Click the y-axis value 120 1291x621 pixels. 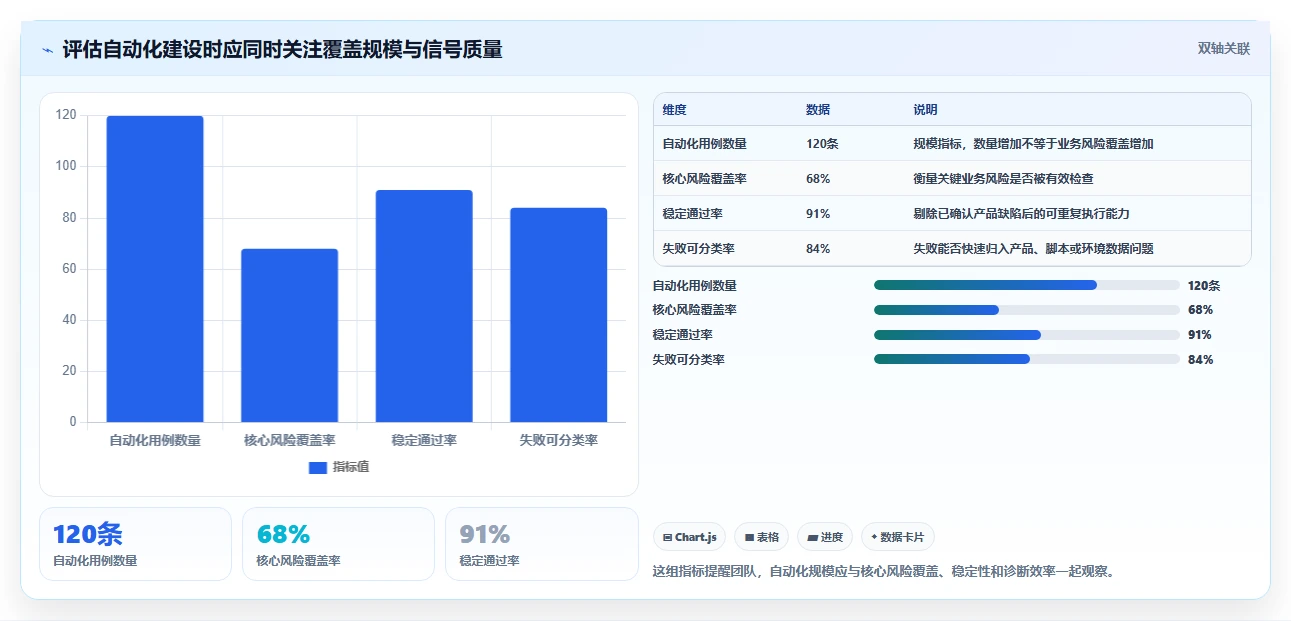pyautogui.click(x=66, y=115)
